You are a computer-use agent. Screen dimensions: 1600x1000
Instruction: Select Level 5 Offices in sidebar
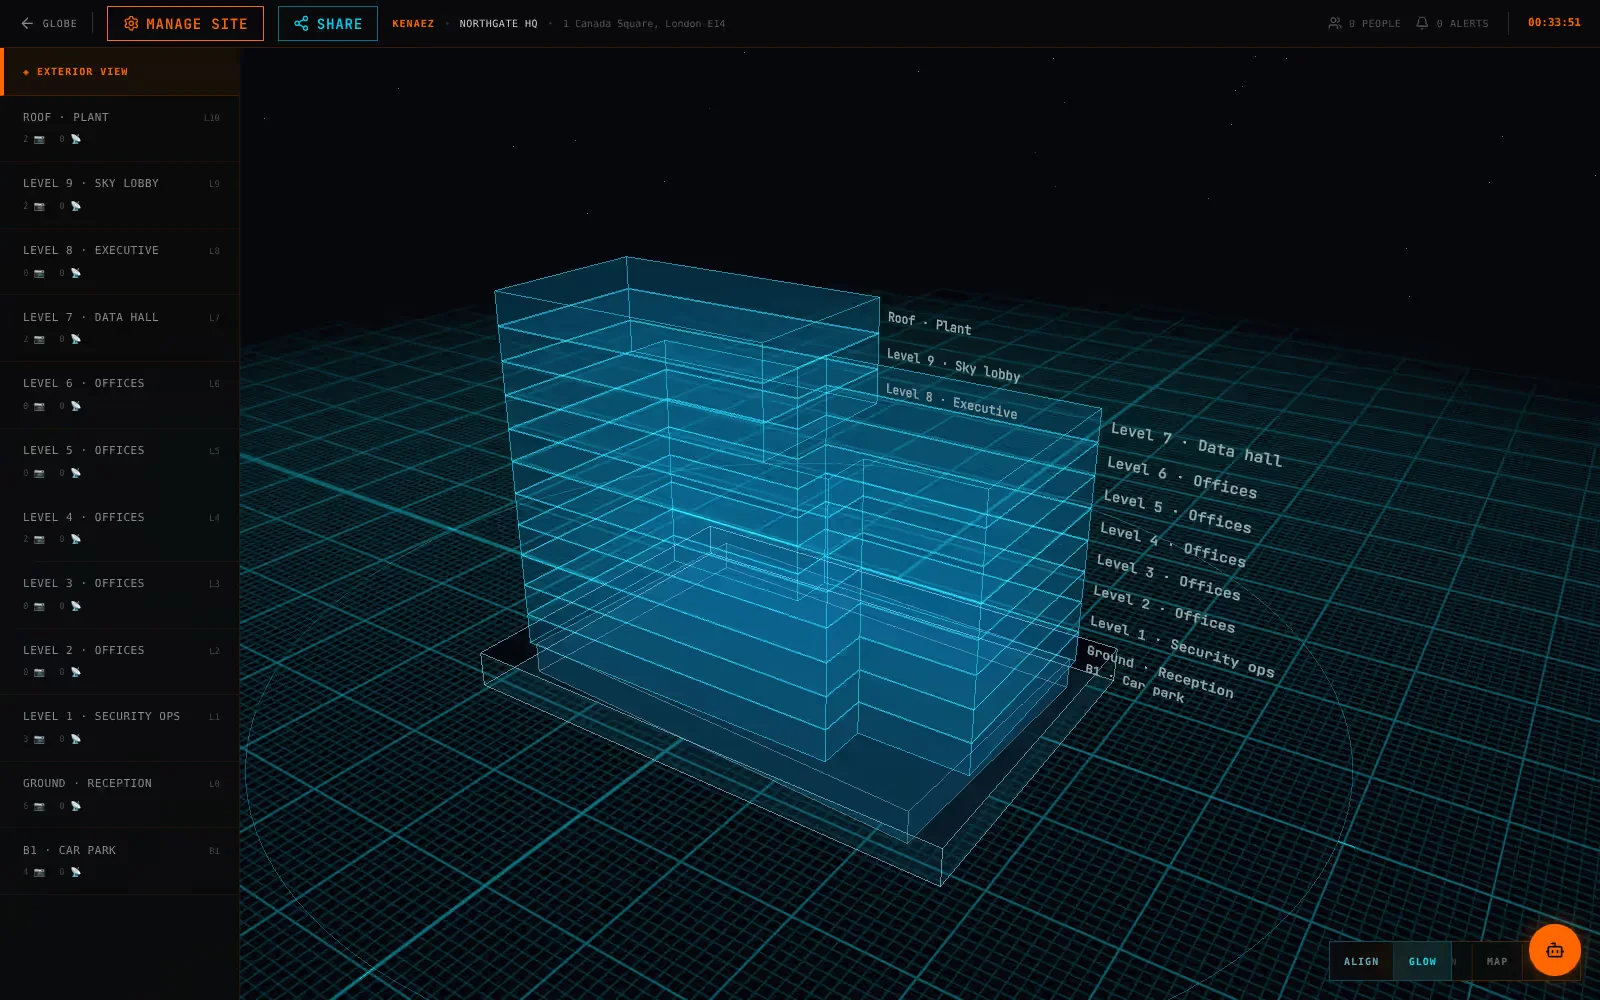click(x=120, y=461)
